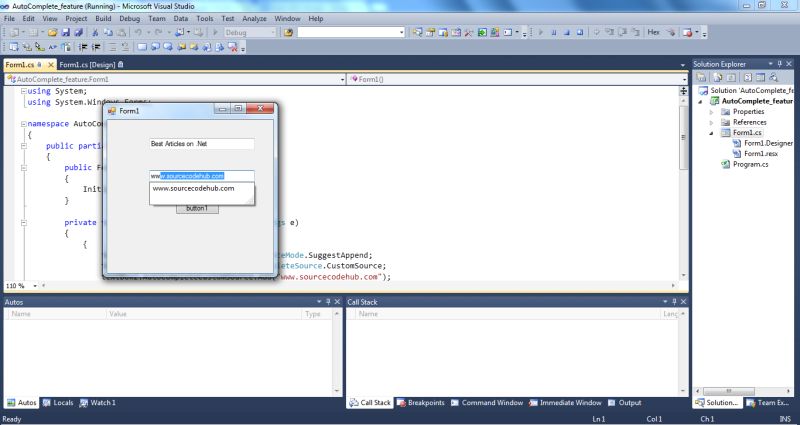Open the Toolbox via its toolbar icon
Viewport: 800px width, 425px height.
(x=468, y=32)
